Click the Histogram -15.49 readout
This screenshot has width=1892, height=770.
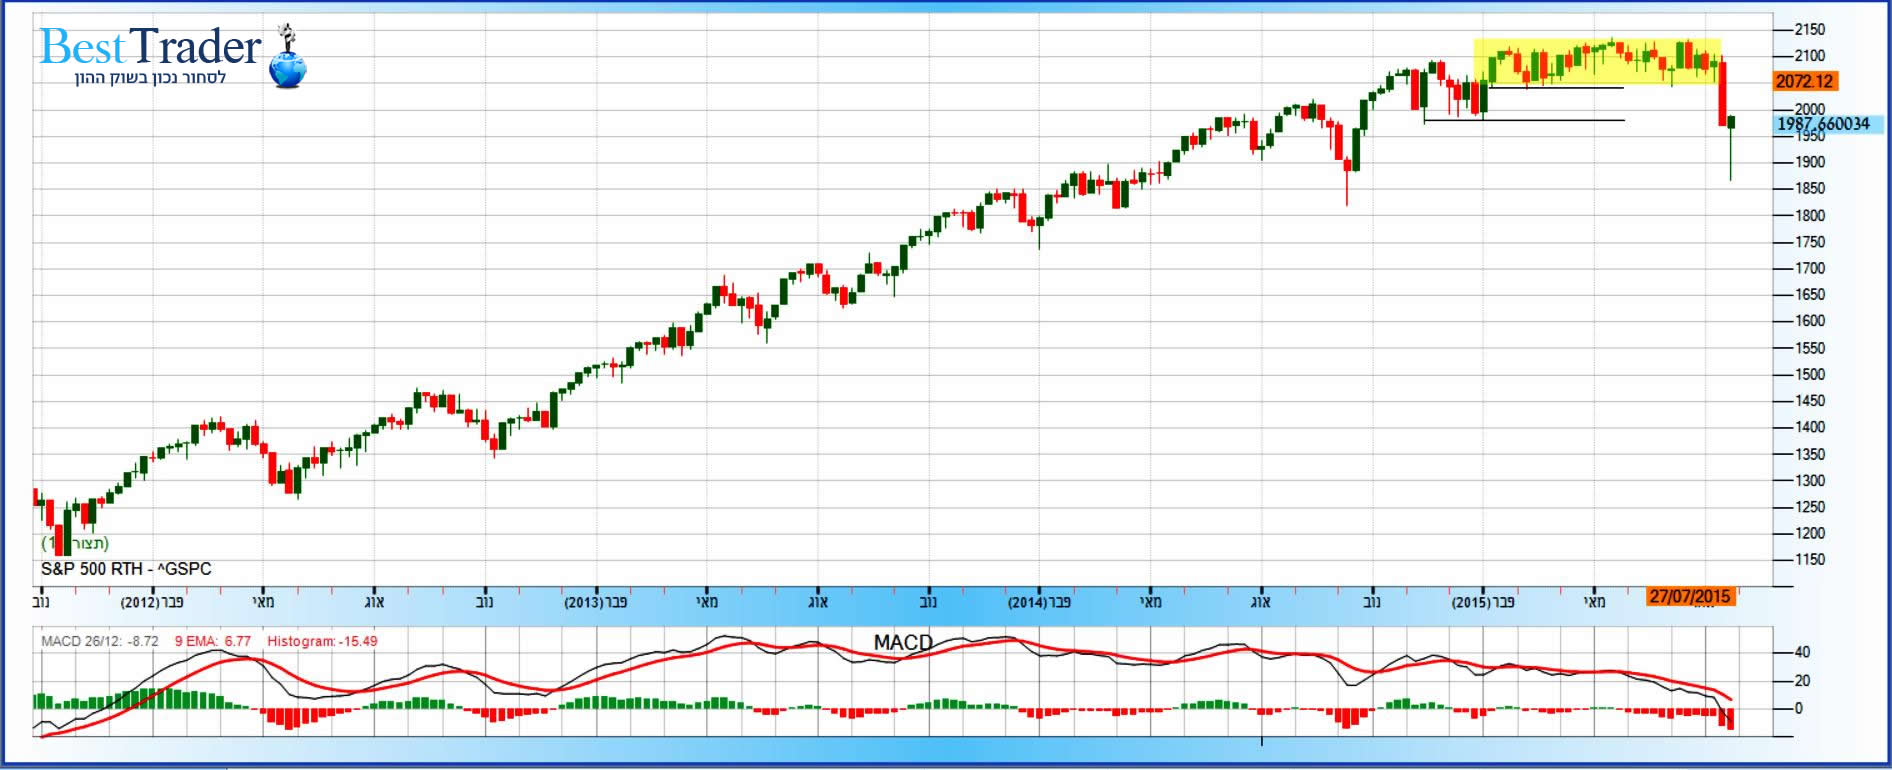(x=322, y=641)
